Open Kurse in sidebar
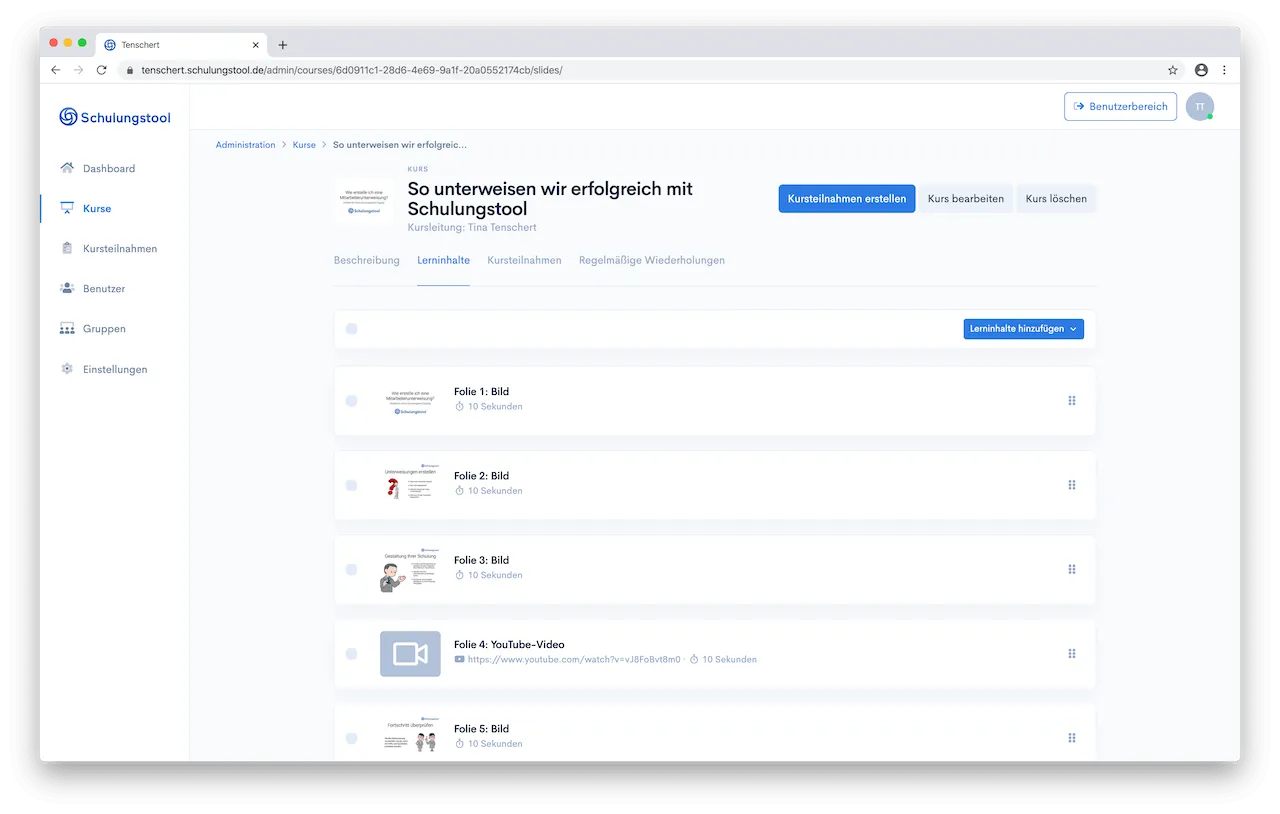The width and height of the screenshot is (1280, 814). [x=97, y=208]
